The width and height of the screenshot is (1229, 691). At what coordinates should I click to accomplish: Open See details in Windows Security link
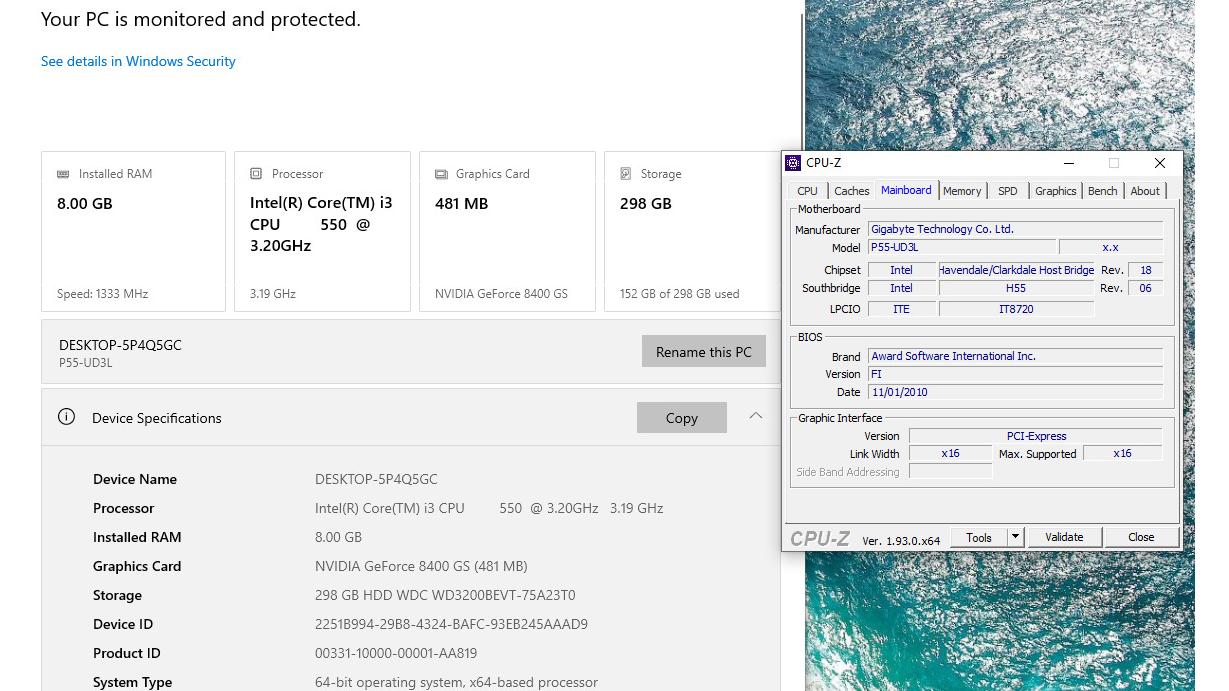pyautogui.click(x=138, y=61)
